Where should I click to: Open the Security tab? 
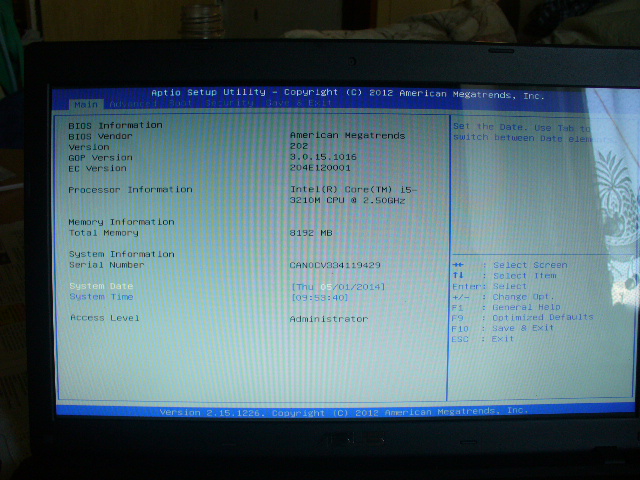pos(229,103)
